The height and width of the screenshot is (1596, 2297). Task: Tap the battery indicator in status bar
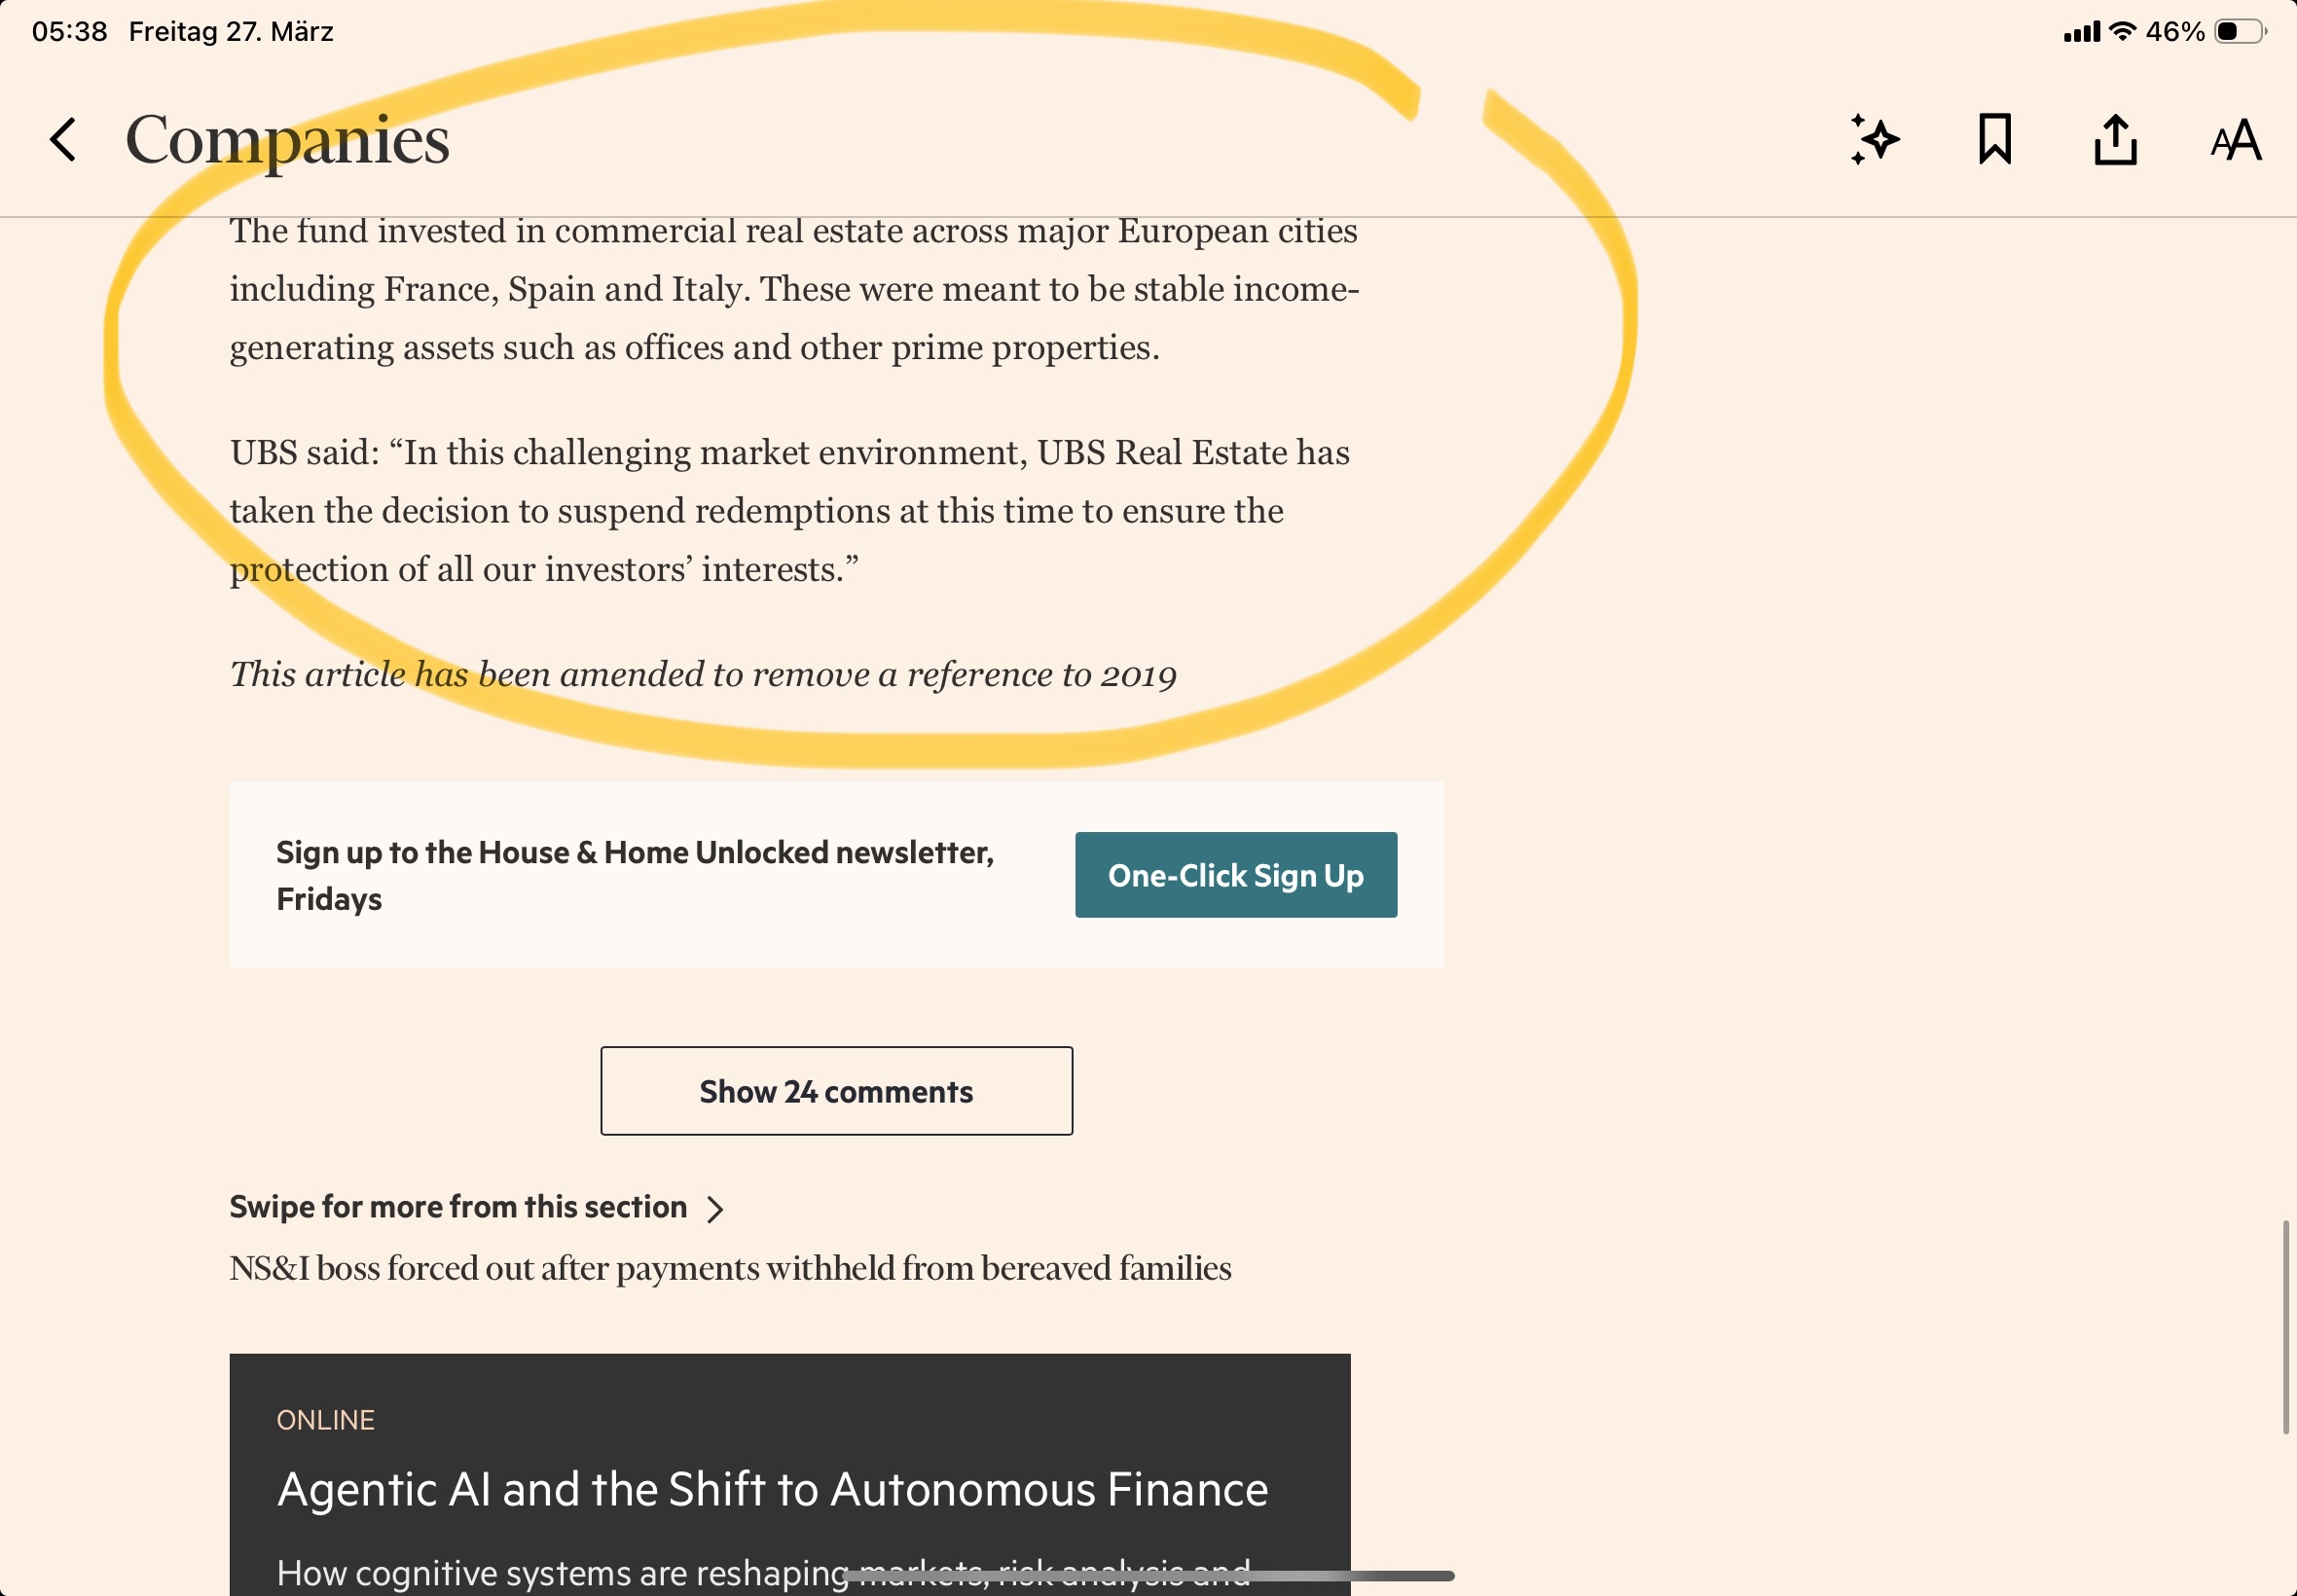coord(2240,32)
